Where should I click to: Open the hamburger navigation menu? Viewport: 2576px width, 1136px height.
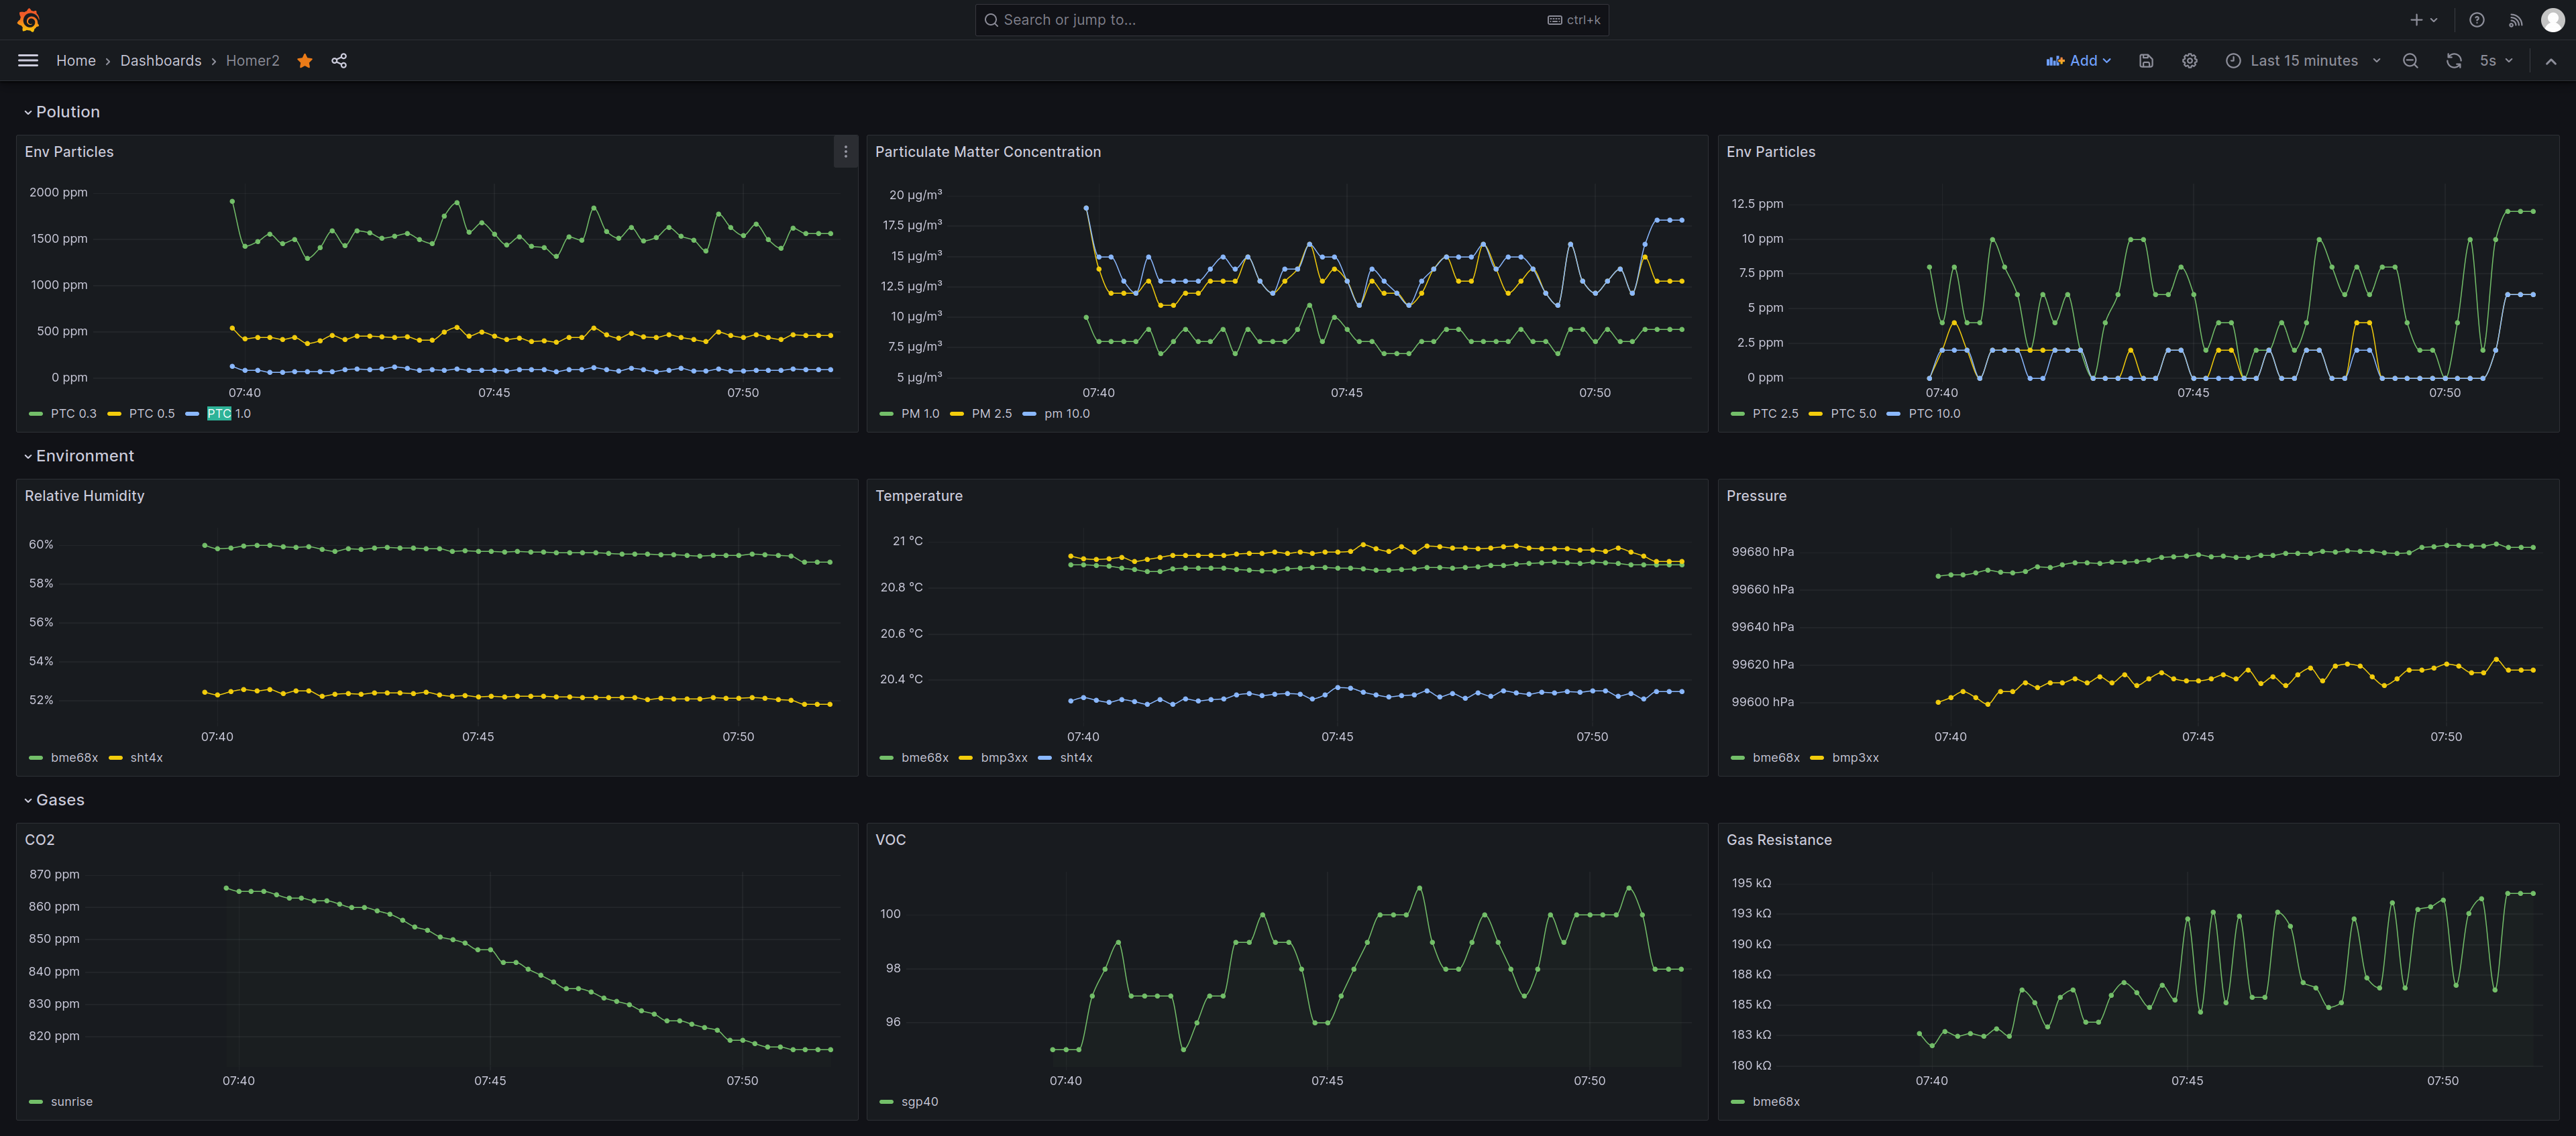coord(28,61)
